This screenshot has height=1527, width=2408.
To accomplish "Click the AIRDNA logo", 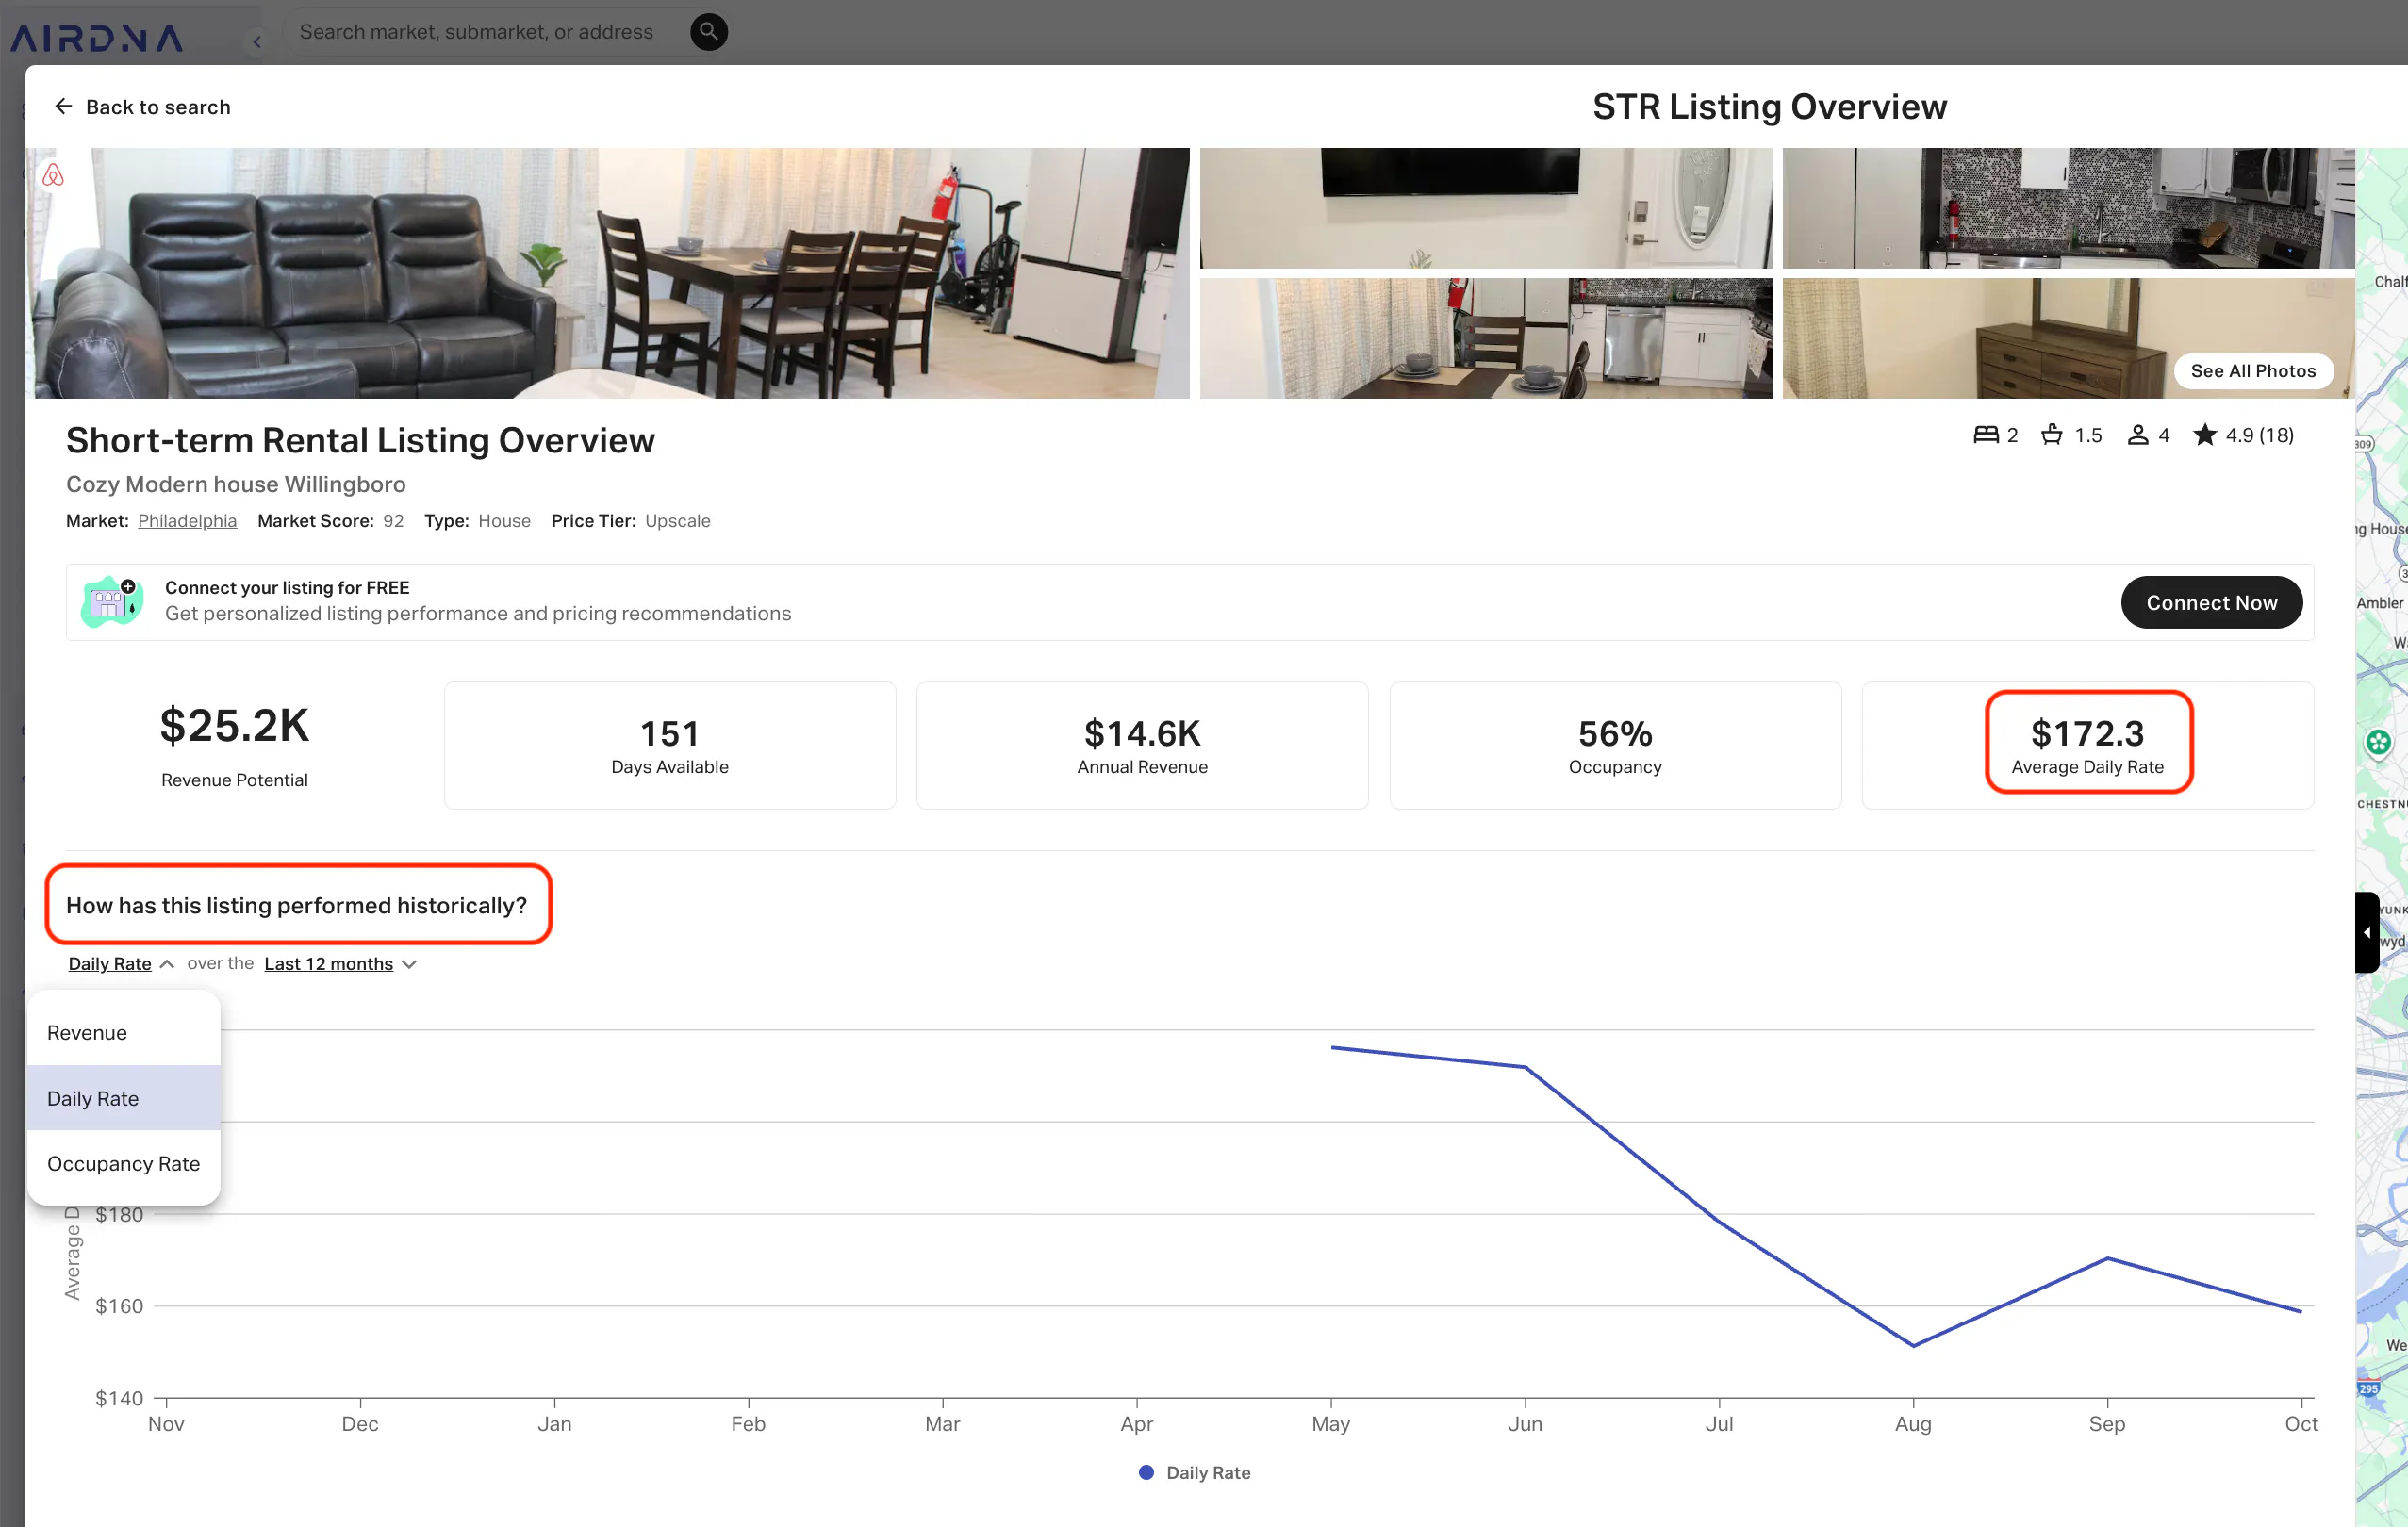I will click(x=97, y=38).
